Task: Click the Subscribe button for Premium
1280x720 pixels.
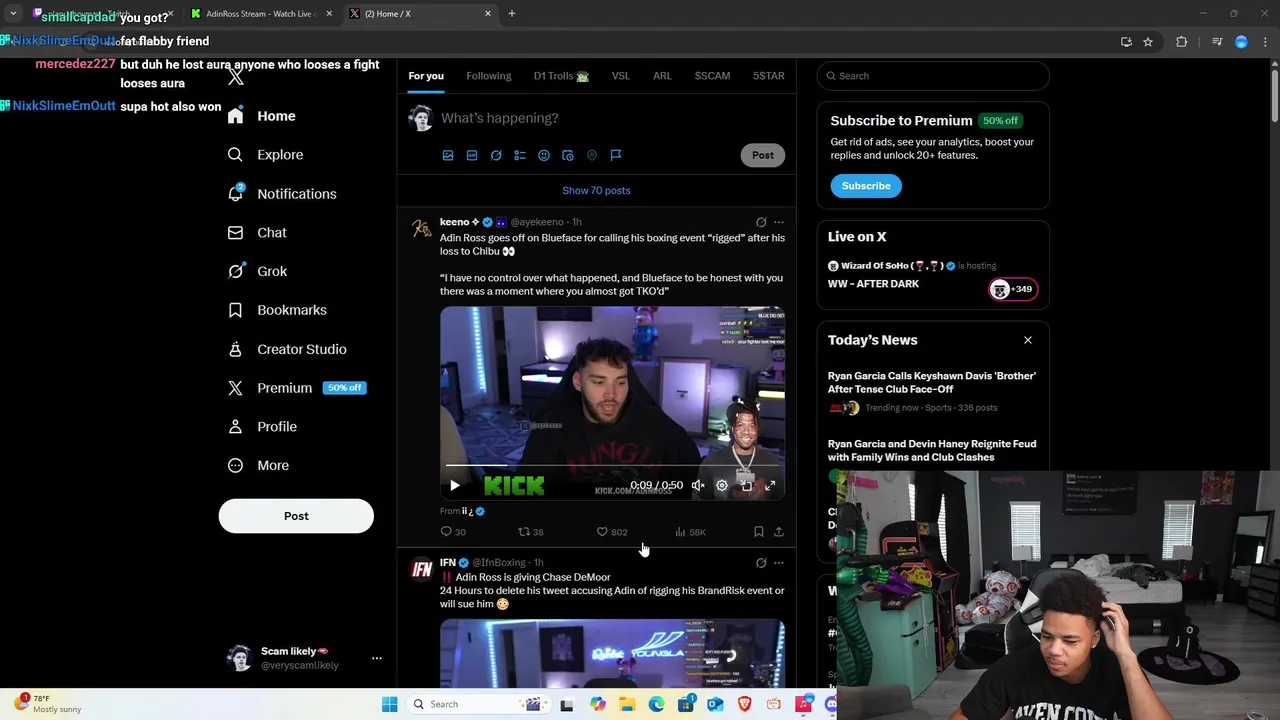Action: (x=866, y=186)
